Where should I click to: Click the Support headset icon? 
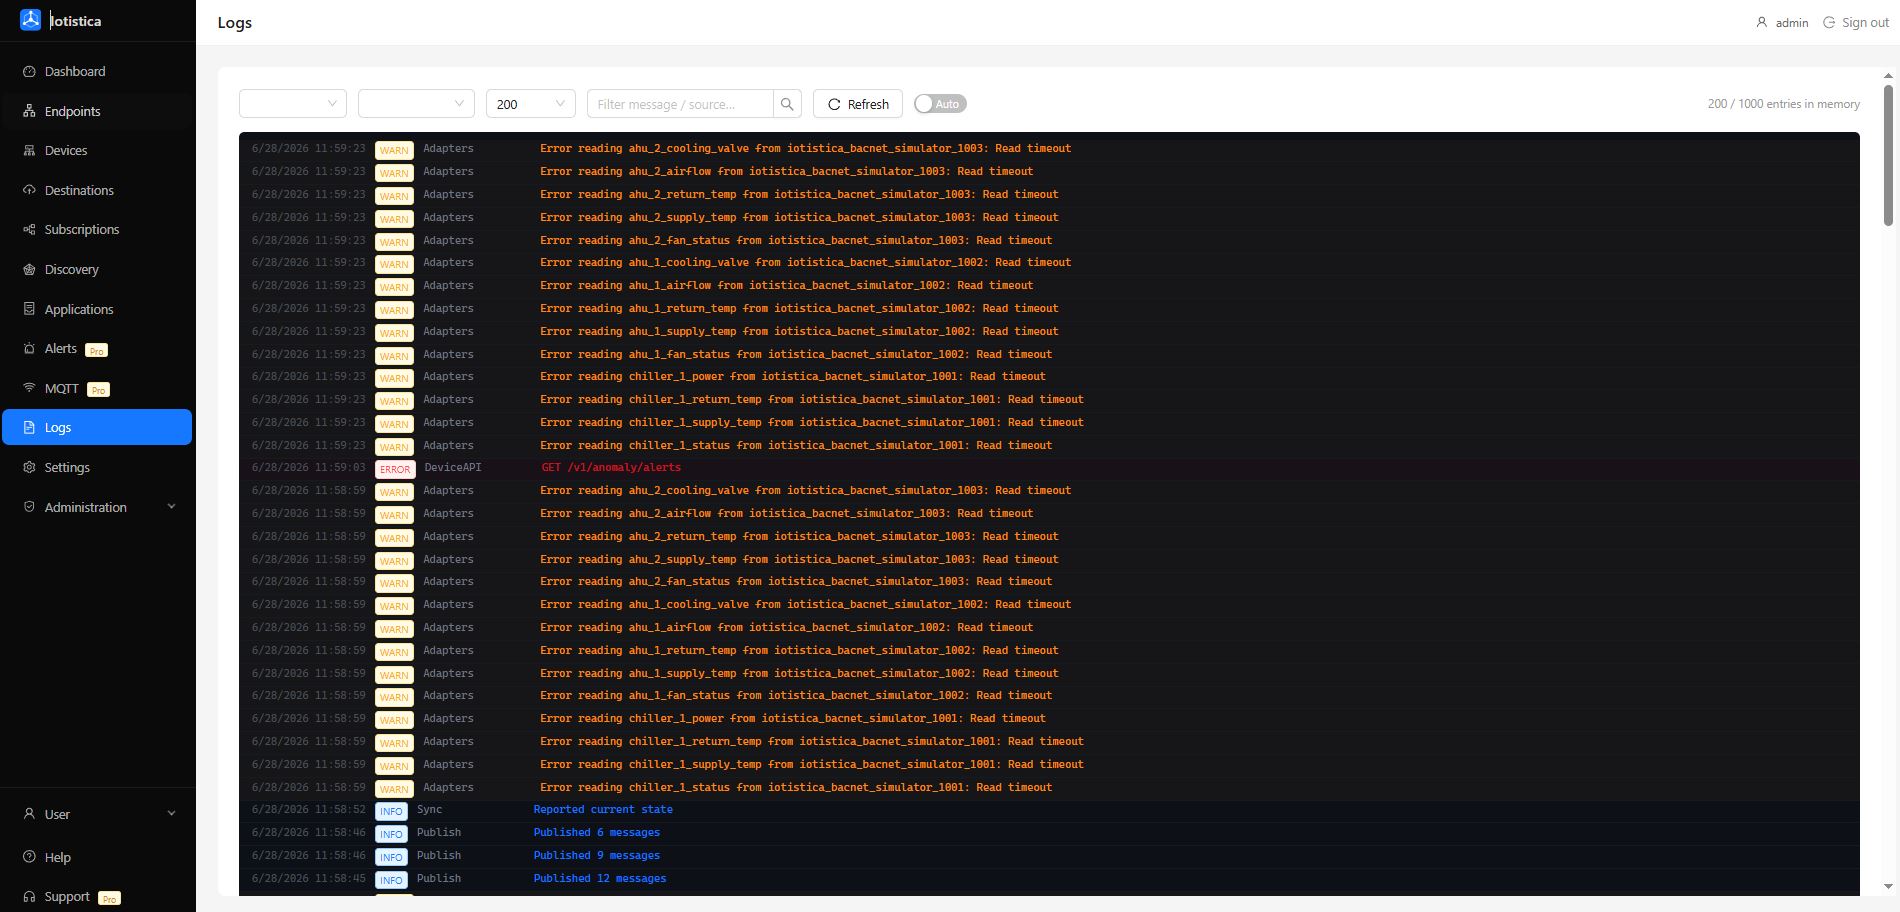(29, 896)
